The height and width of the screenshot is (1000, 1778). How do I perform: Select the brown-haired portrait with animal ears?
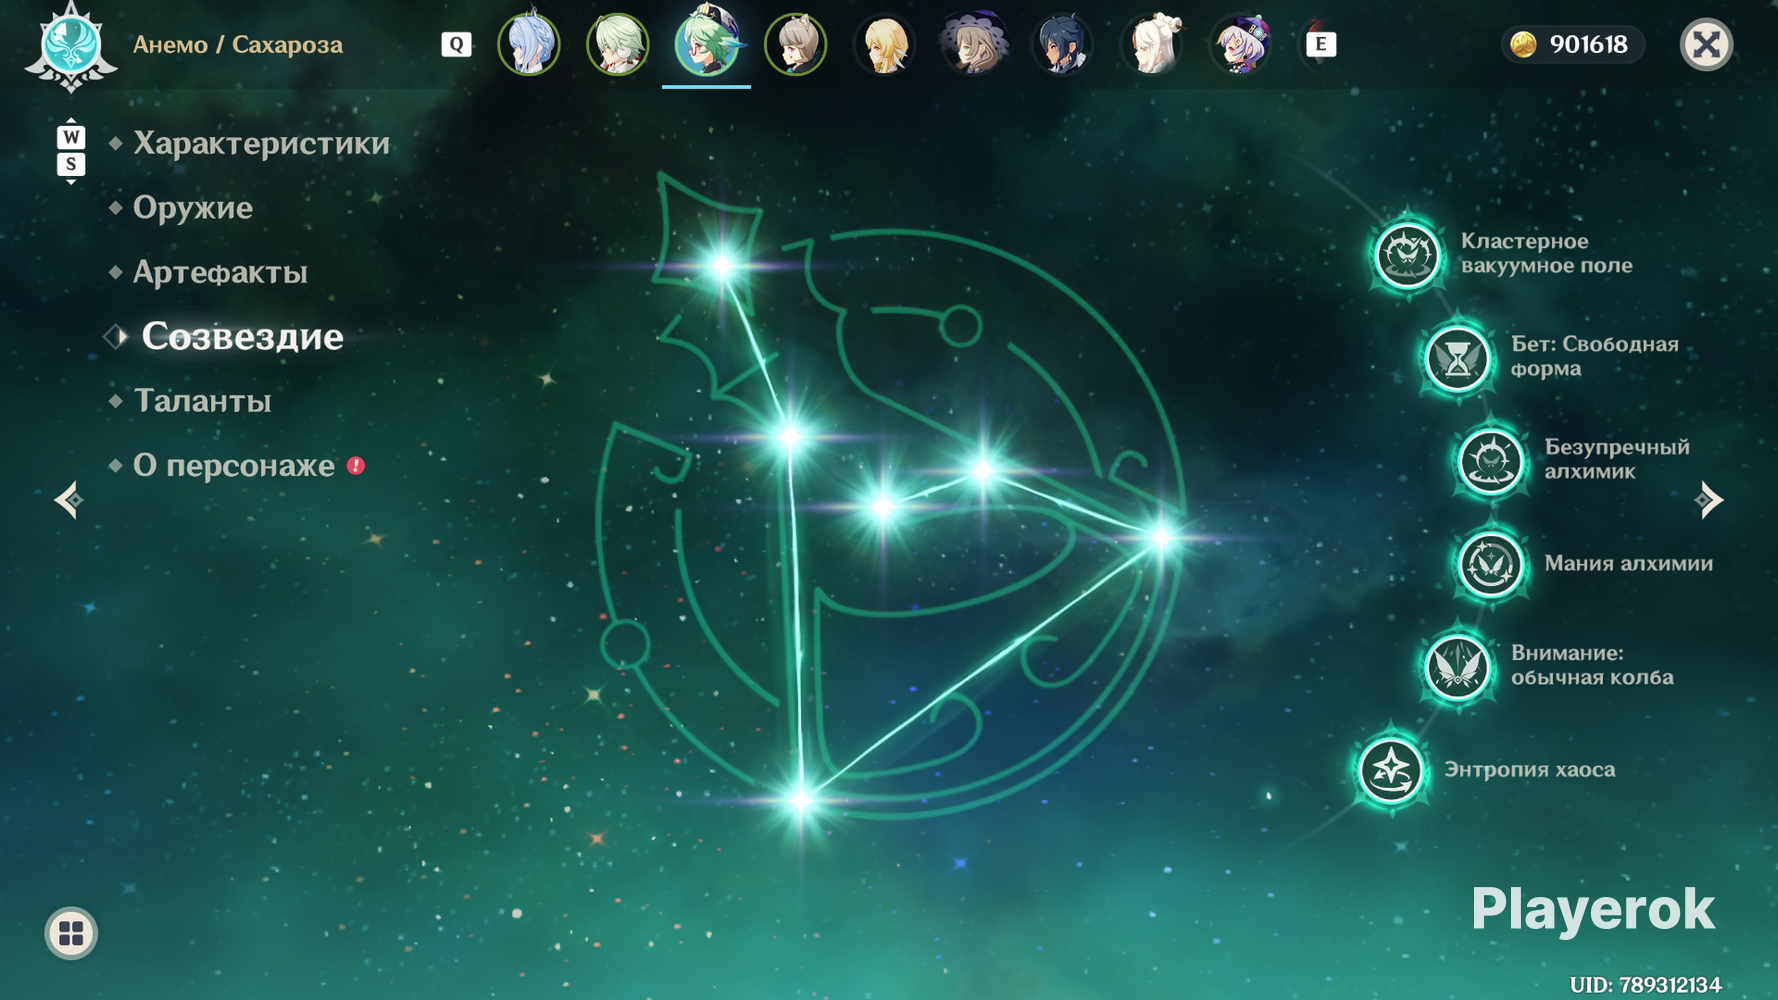tap(795, 44)
